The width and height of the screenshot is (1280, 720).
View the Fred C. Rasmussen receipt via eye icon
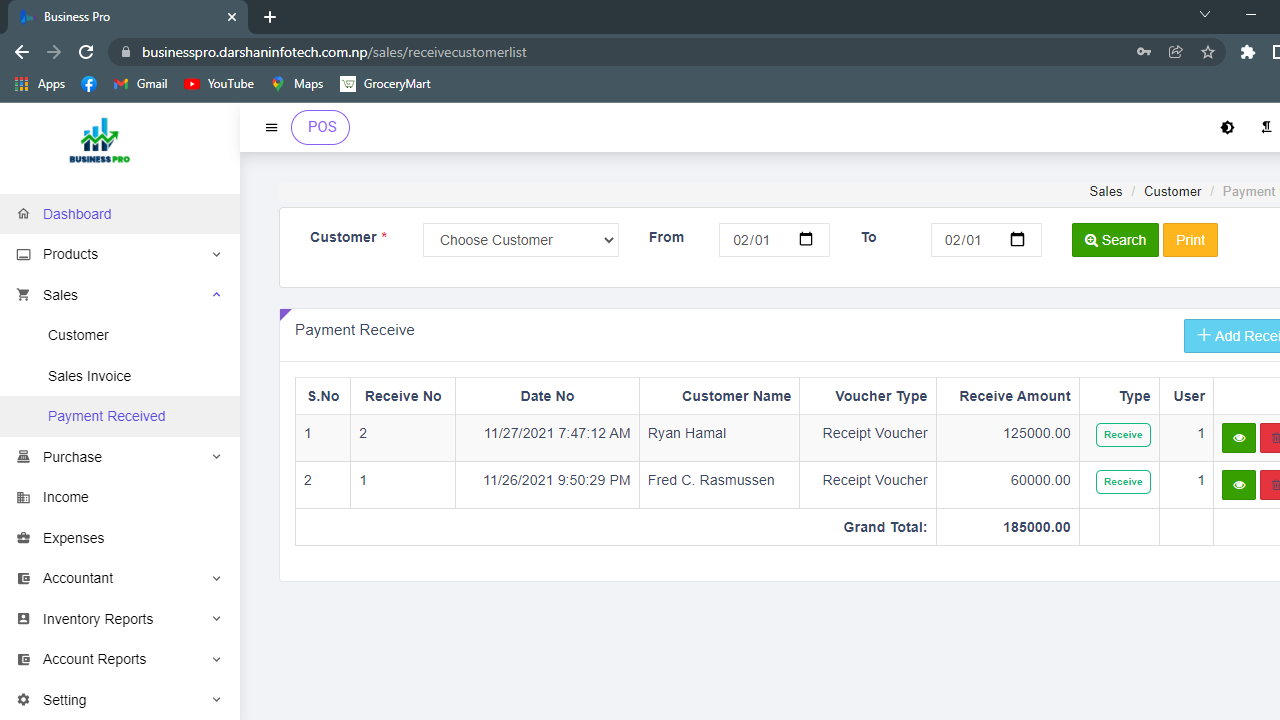tap(1238, 485)
